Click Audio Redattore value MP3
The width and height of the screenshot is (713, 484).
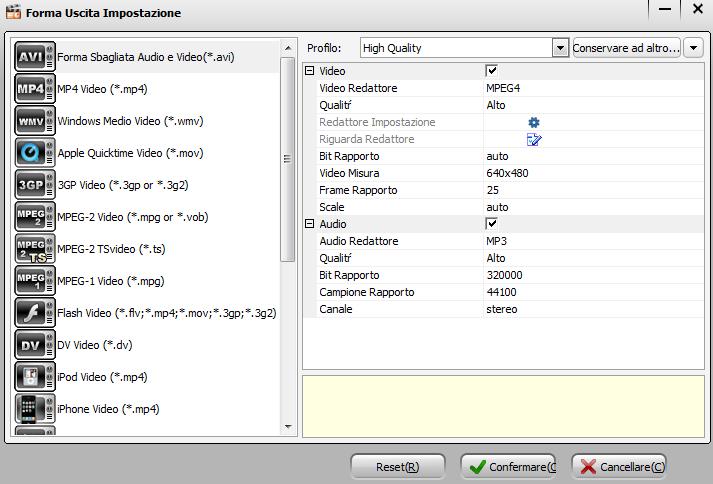pos(497,241)
